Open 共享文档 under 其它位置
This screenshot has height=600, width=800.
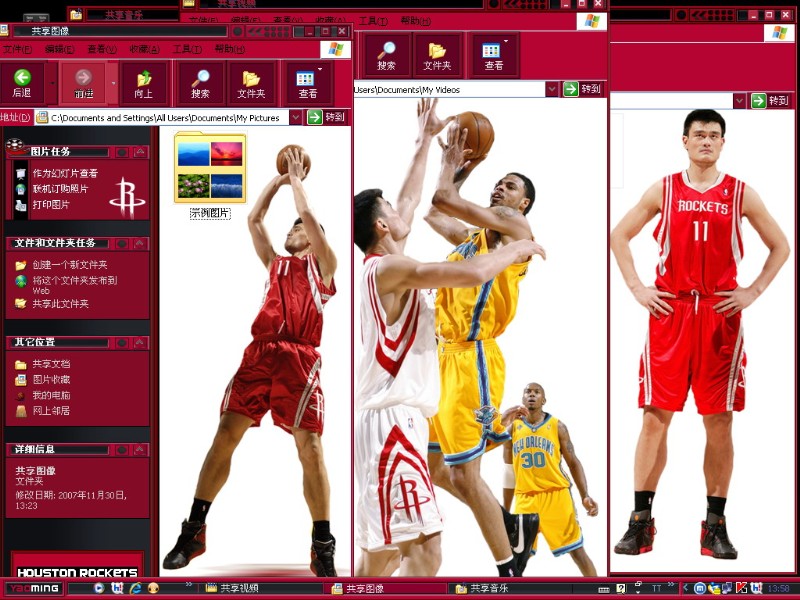tap(51, 364)
